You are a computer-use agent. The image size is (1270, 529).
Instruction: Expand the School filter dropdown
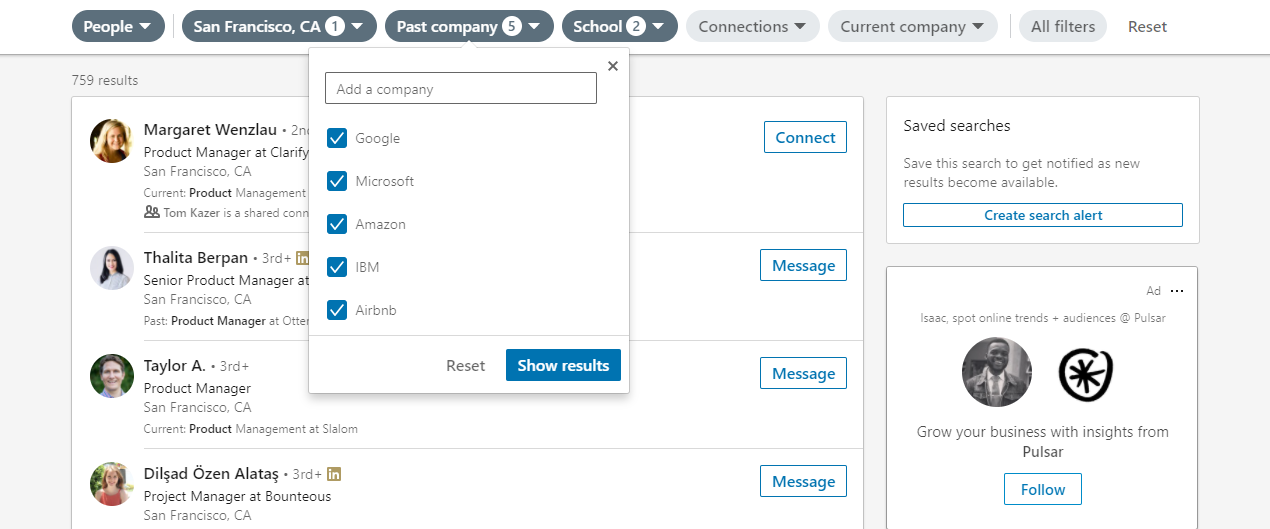tap(619, 27)
